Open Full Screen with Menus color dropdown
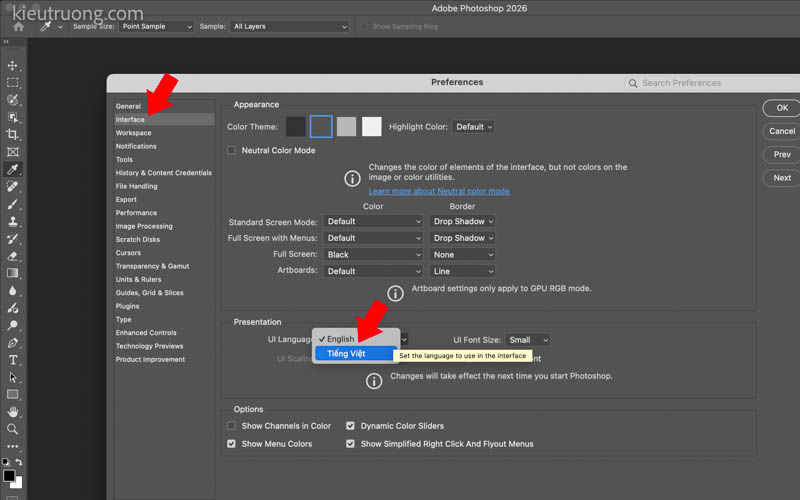 point(373,238)
